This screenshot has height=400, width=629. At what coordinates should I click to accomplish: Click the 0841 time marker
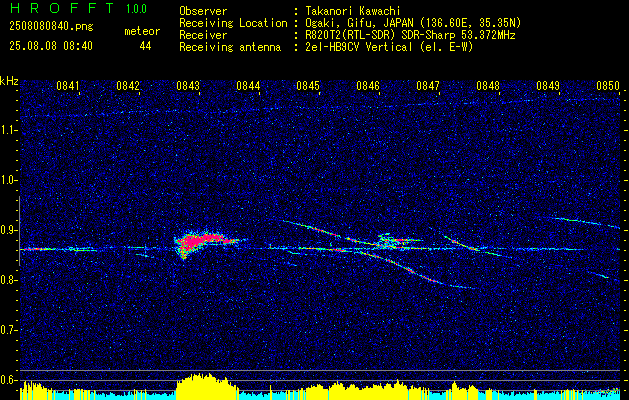67,85
